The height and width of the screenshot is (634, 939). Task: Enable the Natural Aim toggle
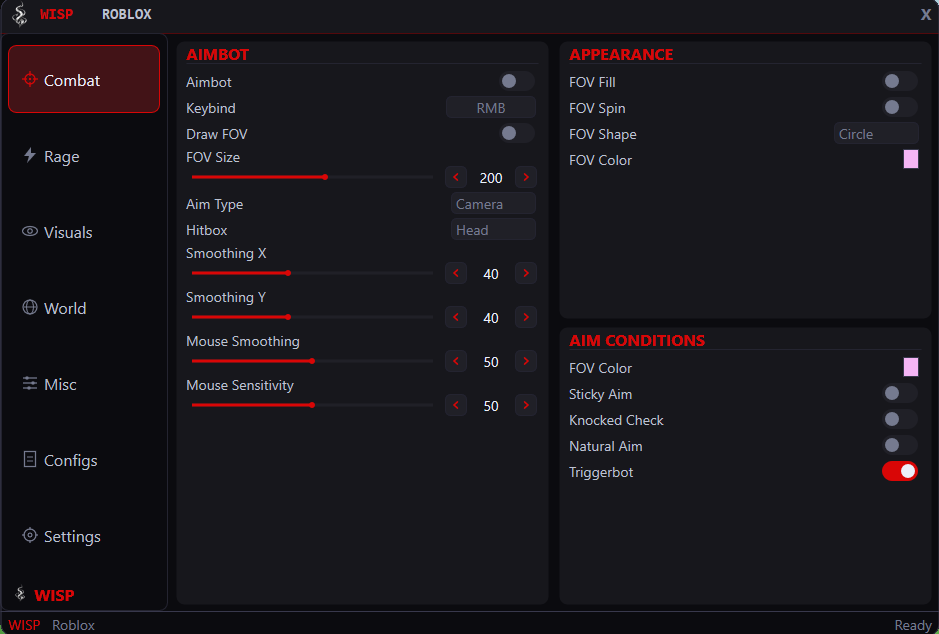(899, 445)
